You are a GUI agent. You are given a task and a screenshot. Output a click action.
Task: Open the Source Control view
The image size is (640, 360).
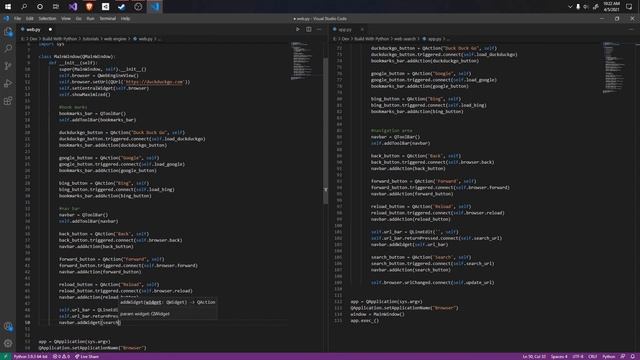coord(8,66)
